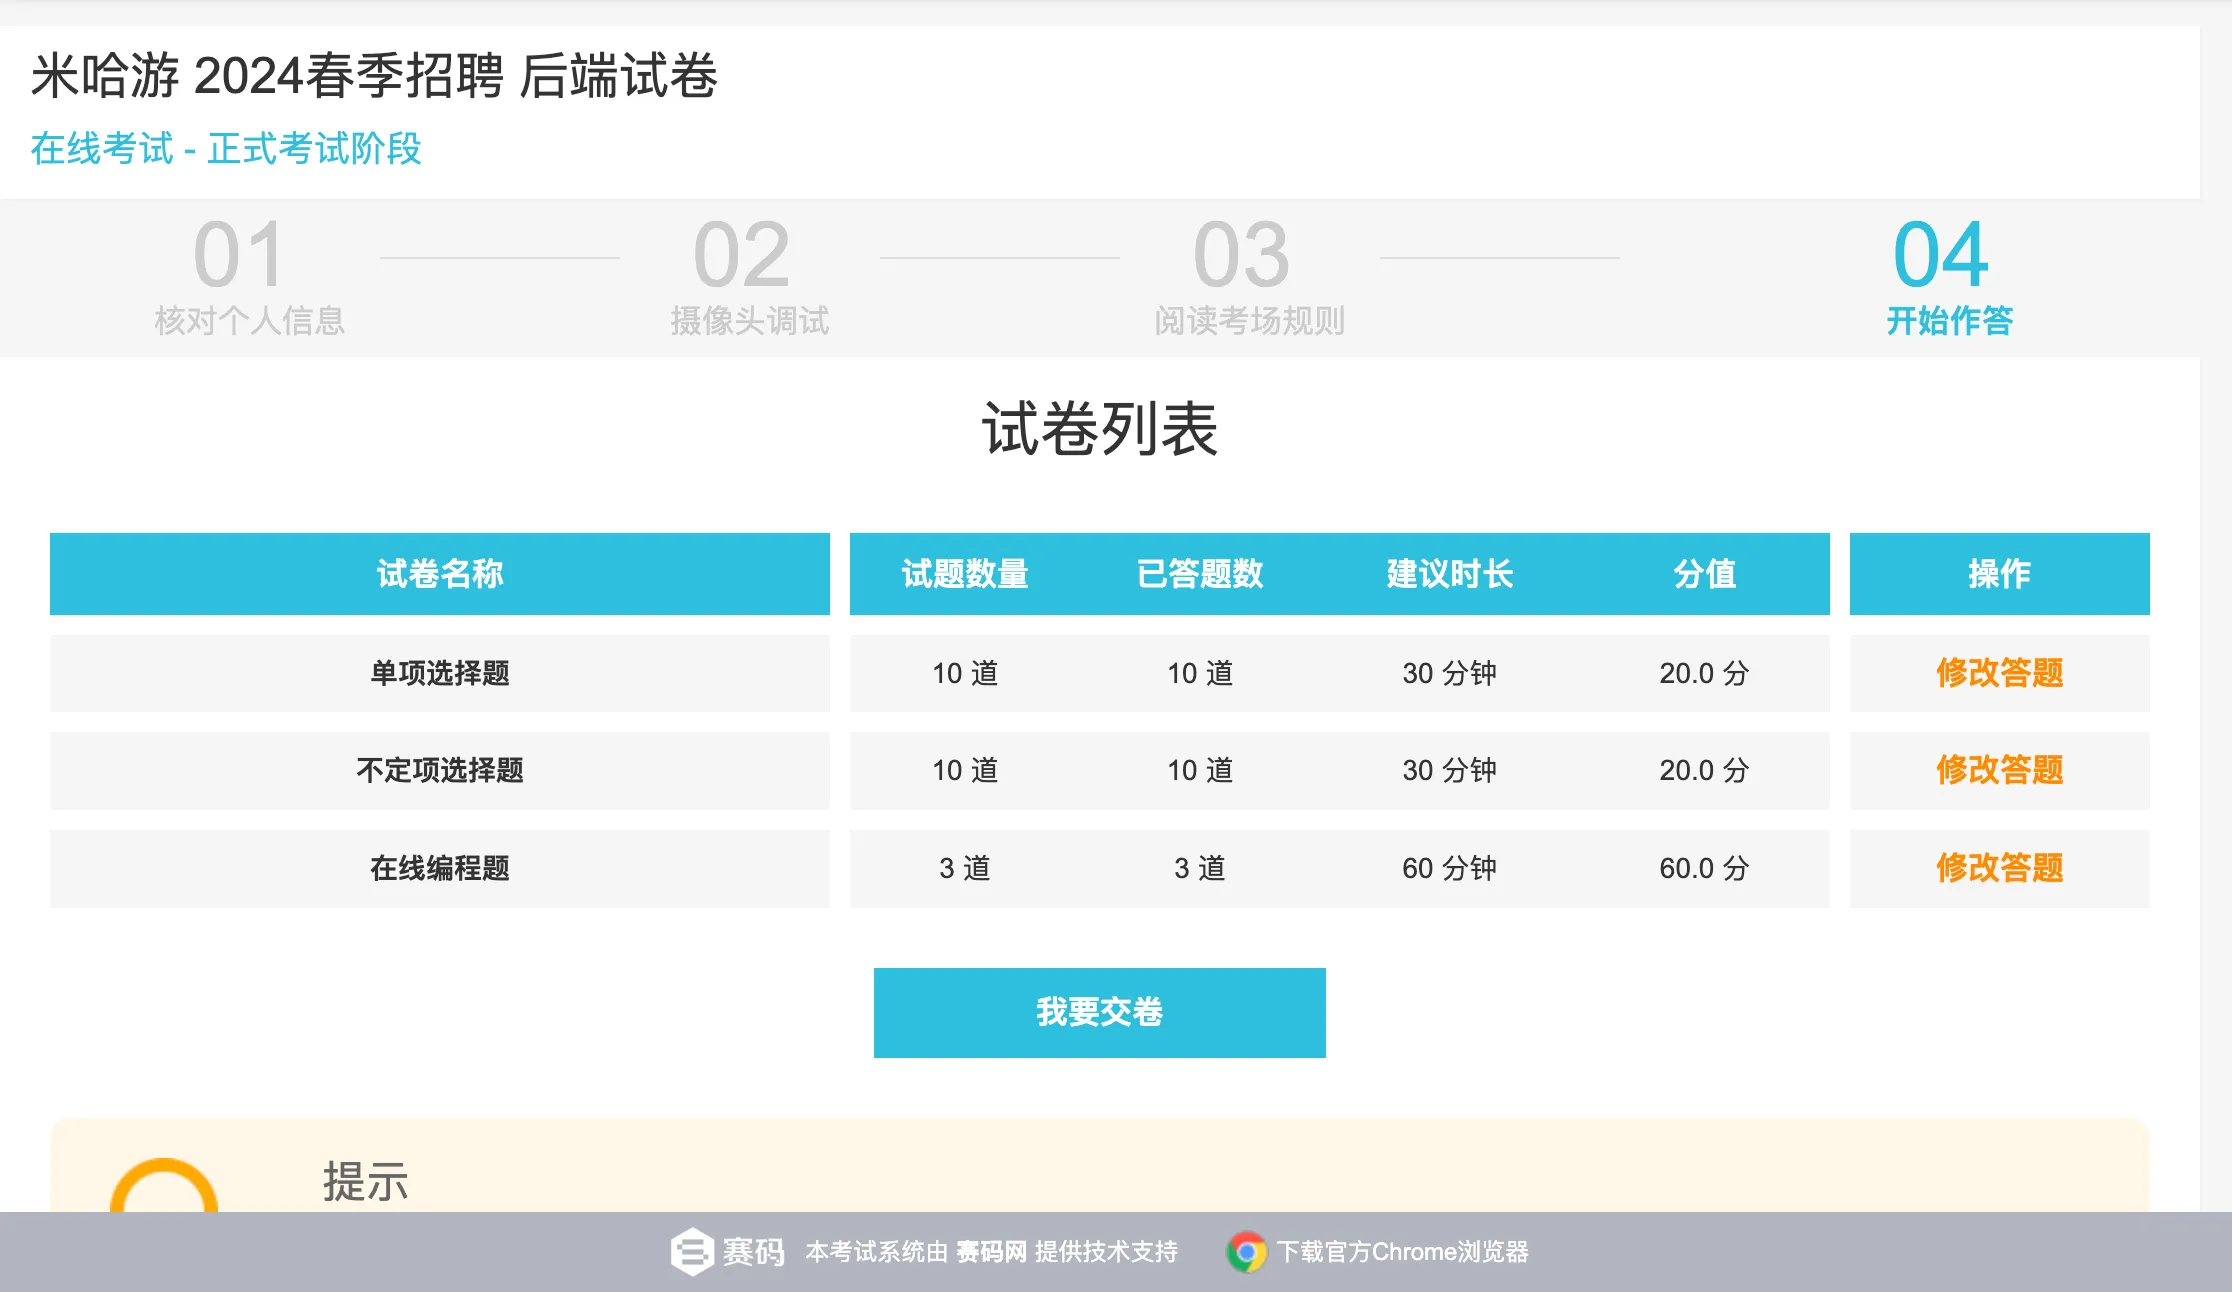
Task: Click the 提示 heading
Action: click(x=365, y=1182)
